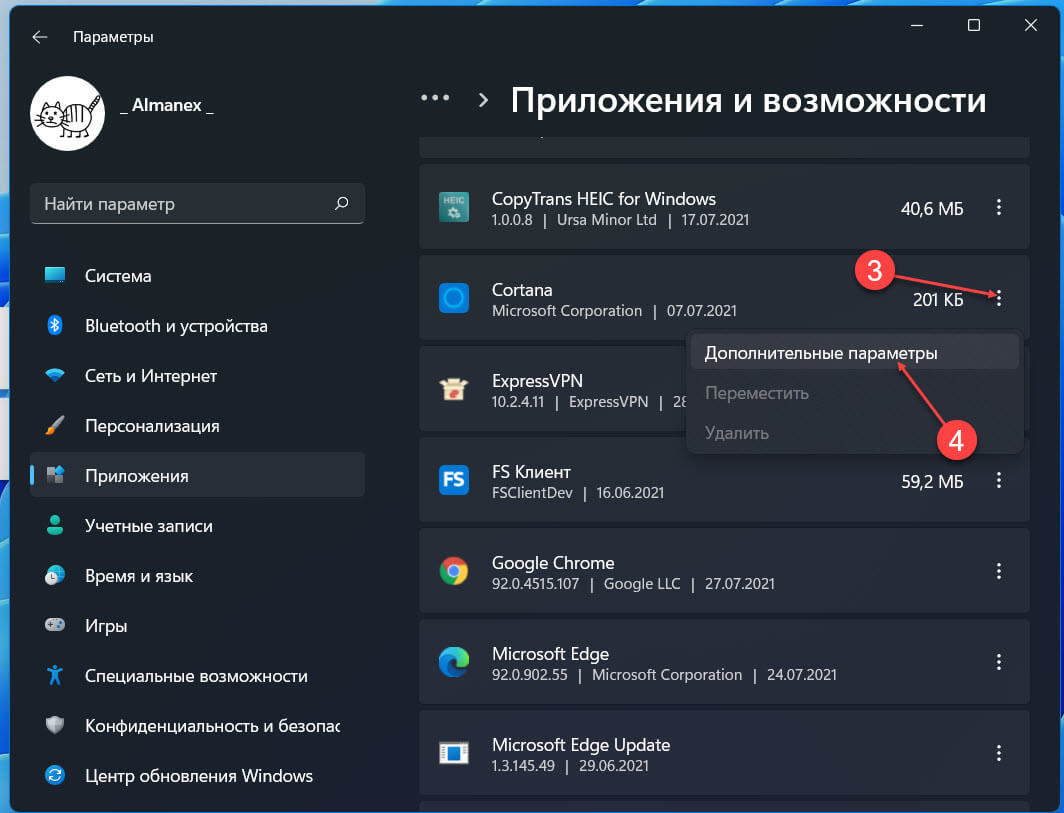Click the breadcrumb chevron arrow
1064x813 pixels.
click(483, 100)
